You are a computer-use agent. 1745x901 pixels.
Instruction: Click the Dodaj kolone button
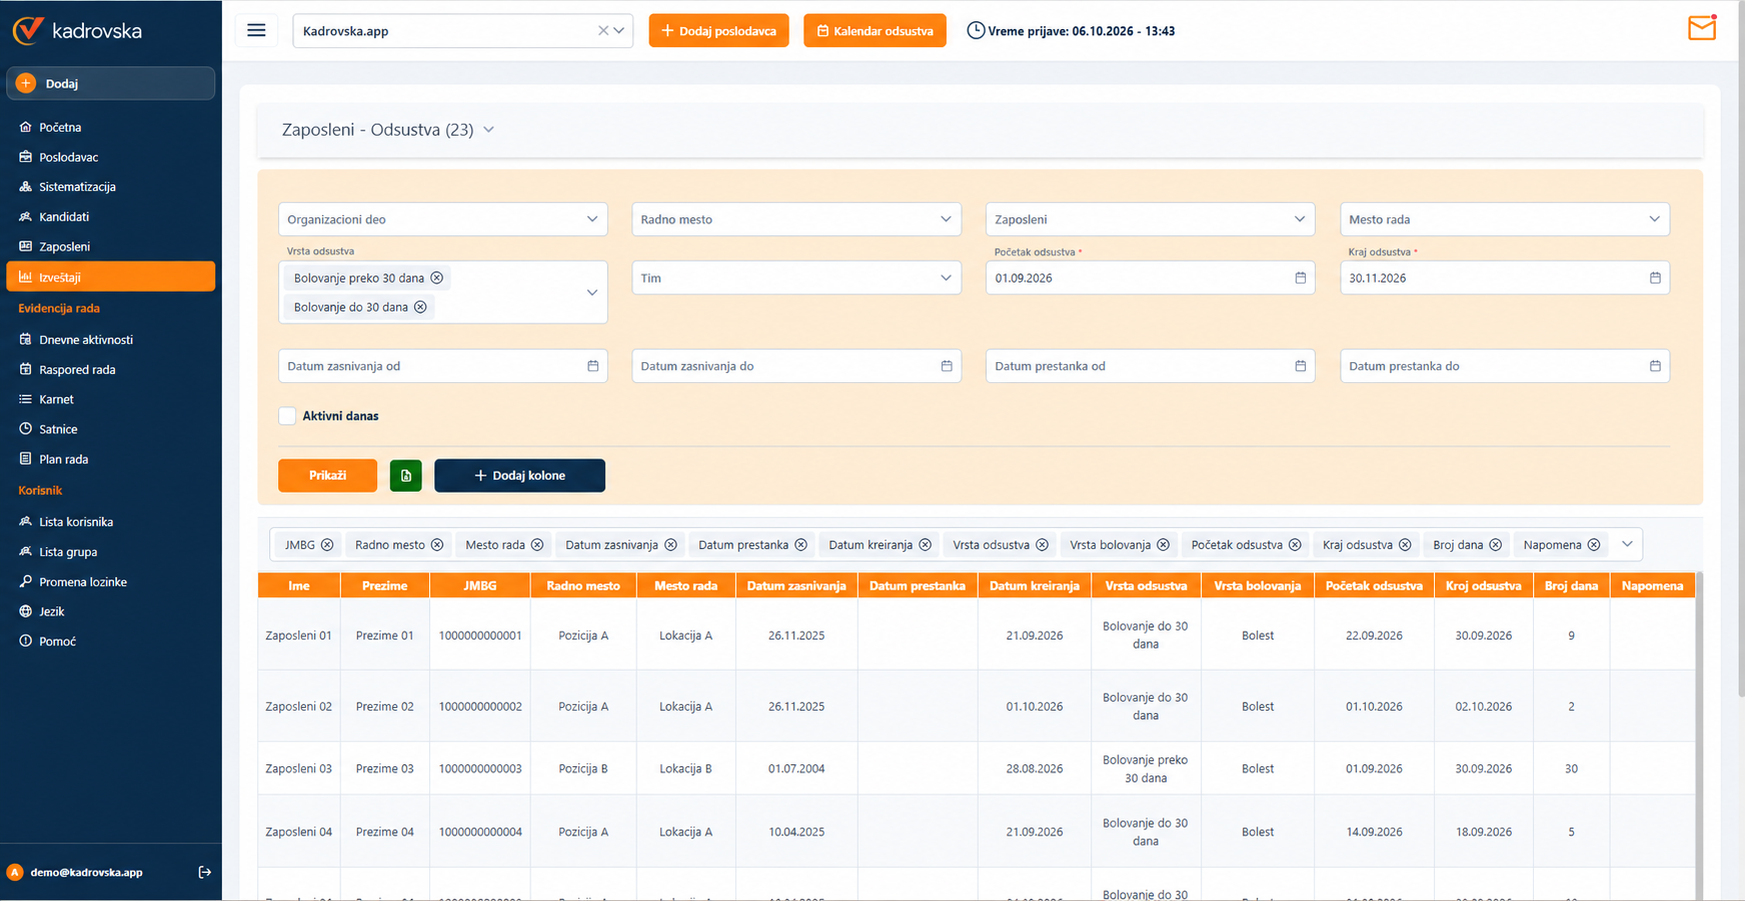[520, 475]
